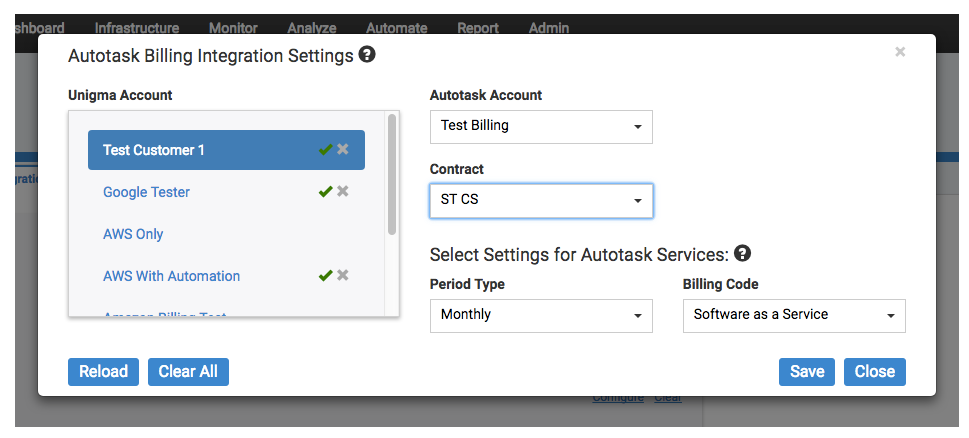The height and width of the screenshot is (438, 969).
Task: Close dialog with top-right X icon
Action: 900,52
